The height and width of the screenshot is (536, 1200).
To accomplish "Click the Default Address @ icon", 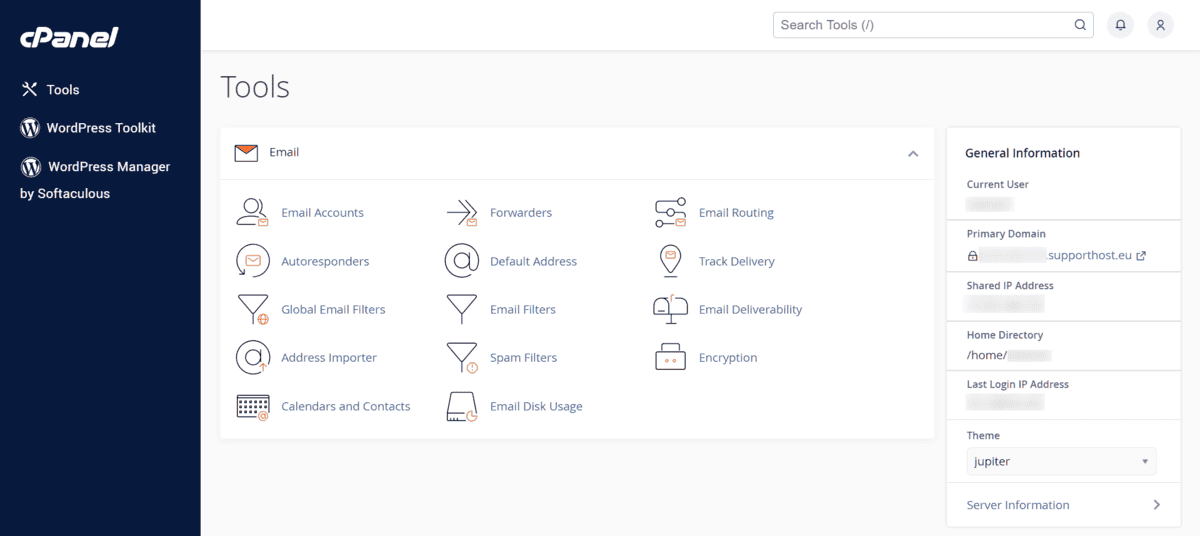I will click(461, 261).
